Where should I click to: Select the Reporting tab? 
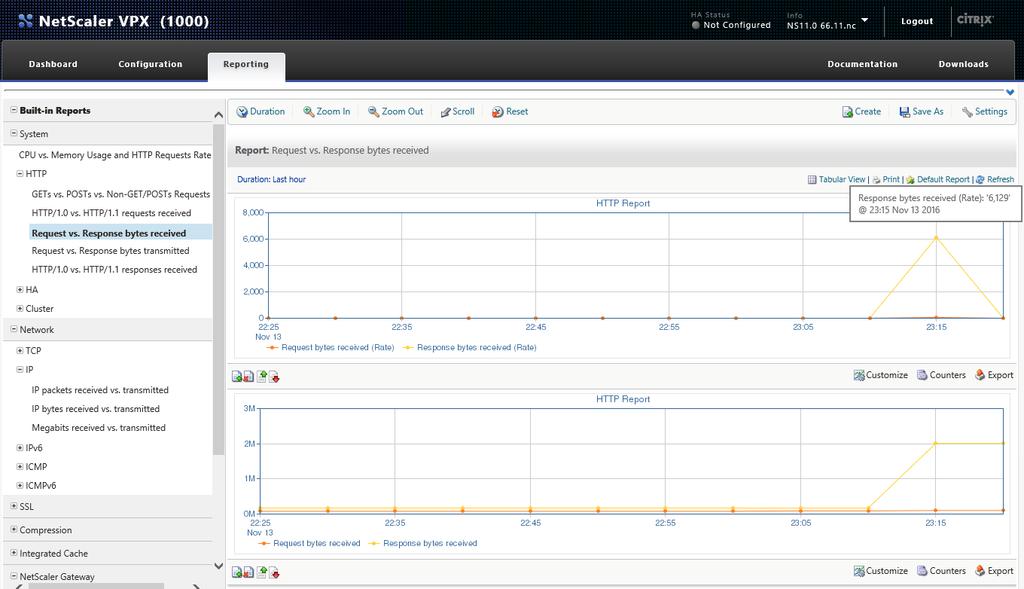pos(246,65)
